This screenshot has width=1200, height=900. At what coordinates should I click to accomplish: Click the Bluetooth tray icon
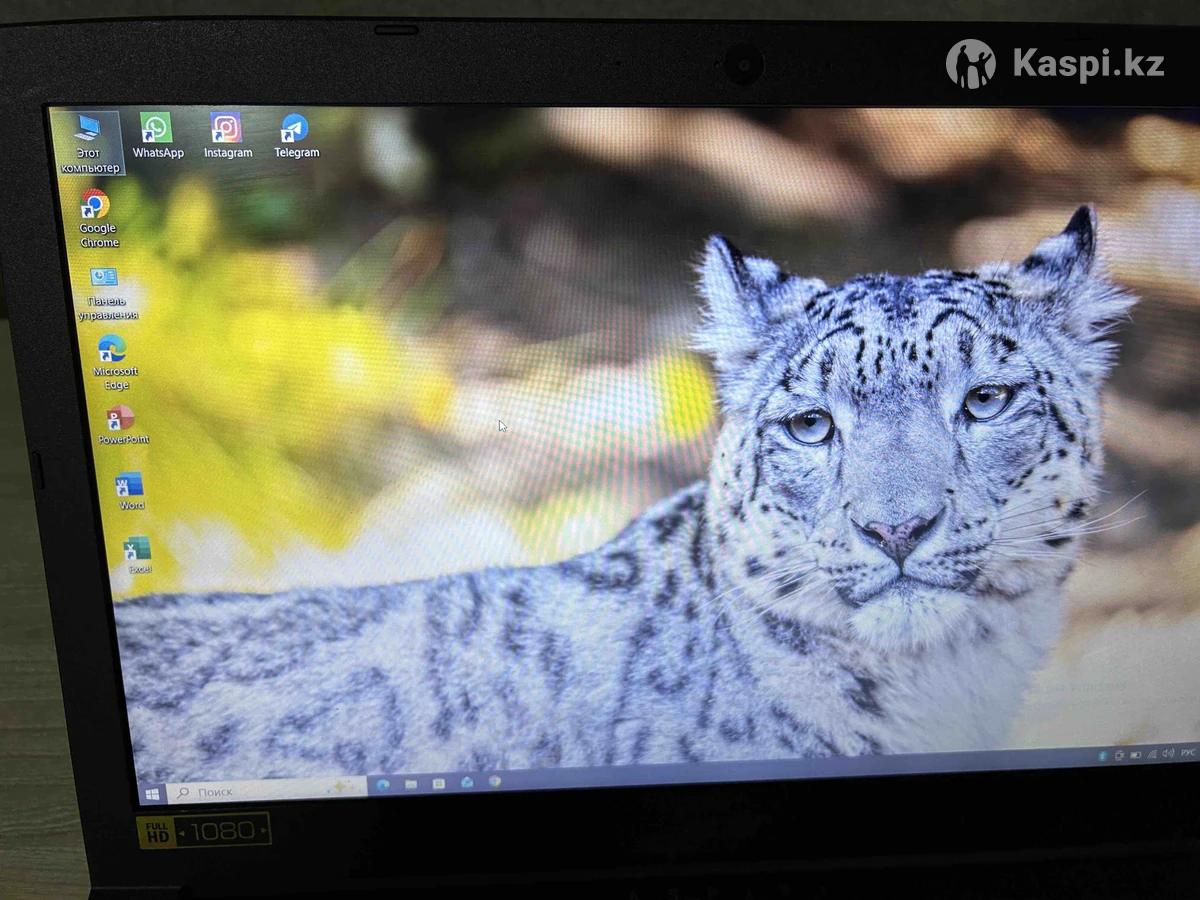click(x=1102, y=755)
